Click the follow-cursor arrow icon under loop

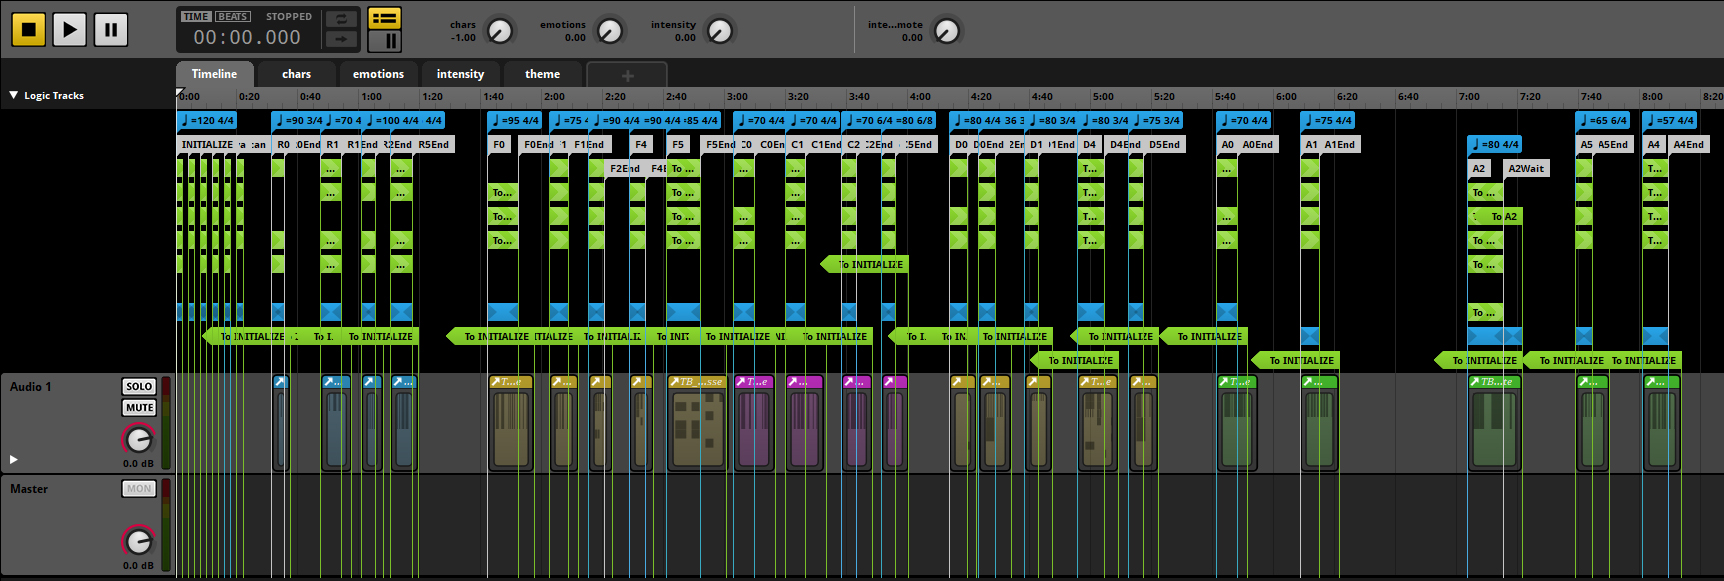[x=341, y=39]
